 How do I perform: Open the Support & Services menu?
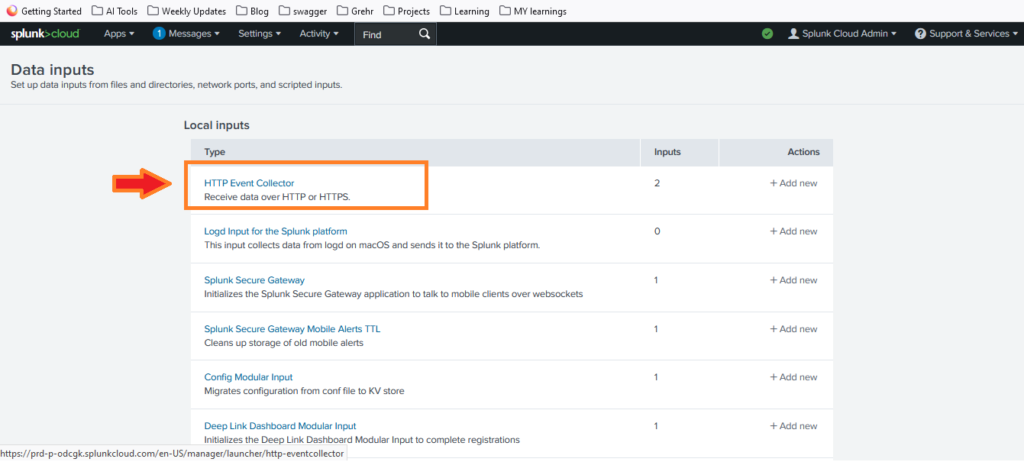[962, 34]
